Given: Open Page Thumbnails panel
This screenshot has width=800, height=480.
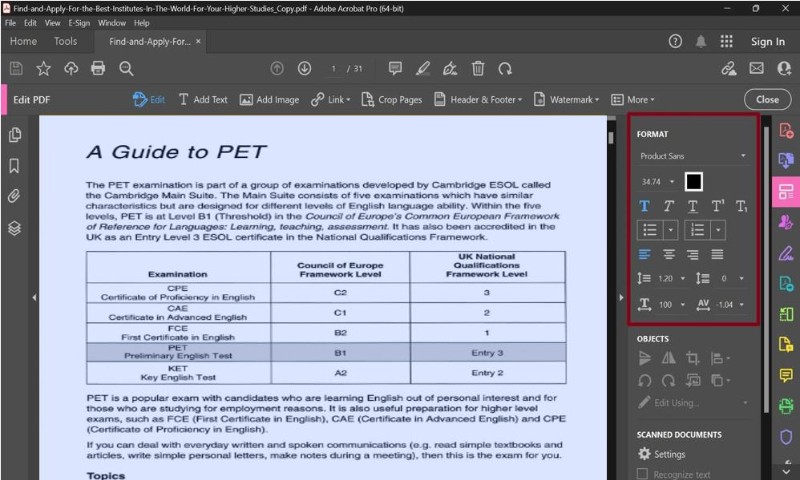Looking at the screenshot, I should coord(15,135).
